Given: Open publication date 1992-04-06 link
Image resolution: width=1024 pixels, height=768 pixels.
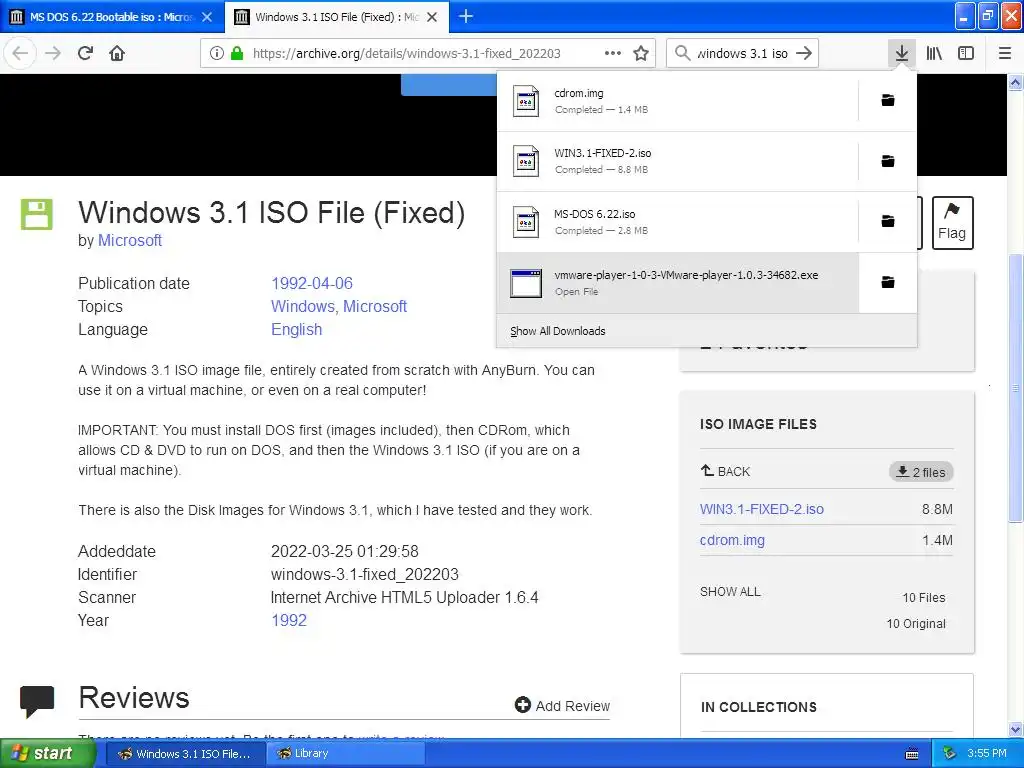Looking at the screenshot, I should click(x=312, y=283).
